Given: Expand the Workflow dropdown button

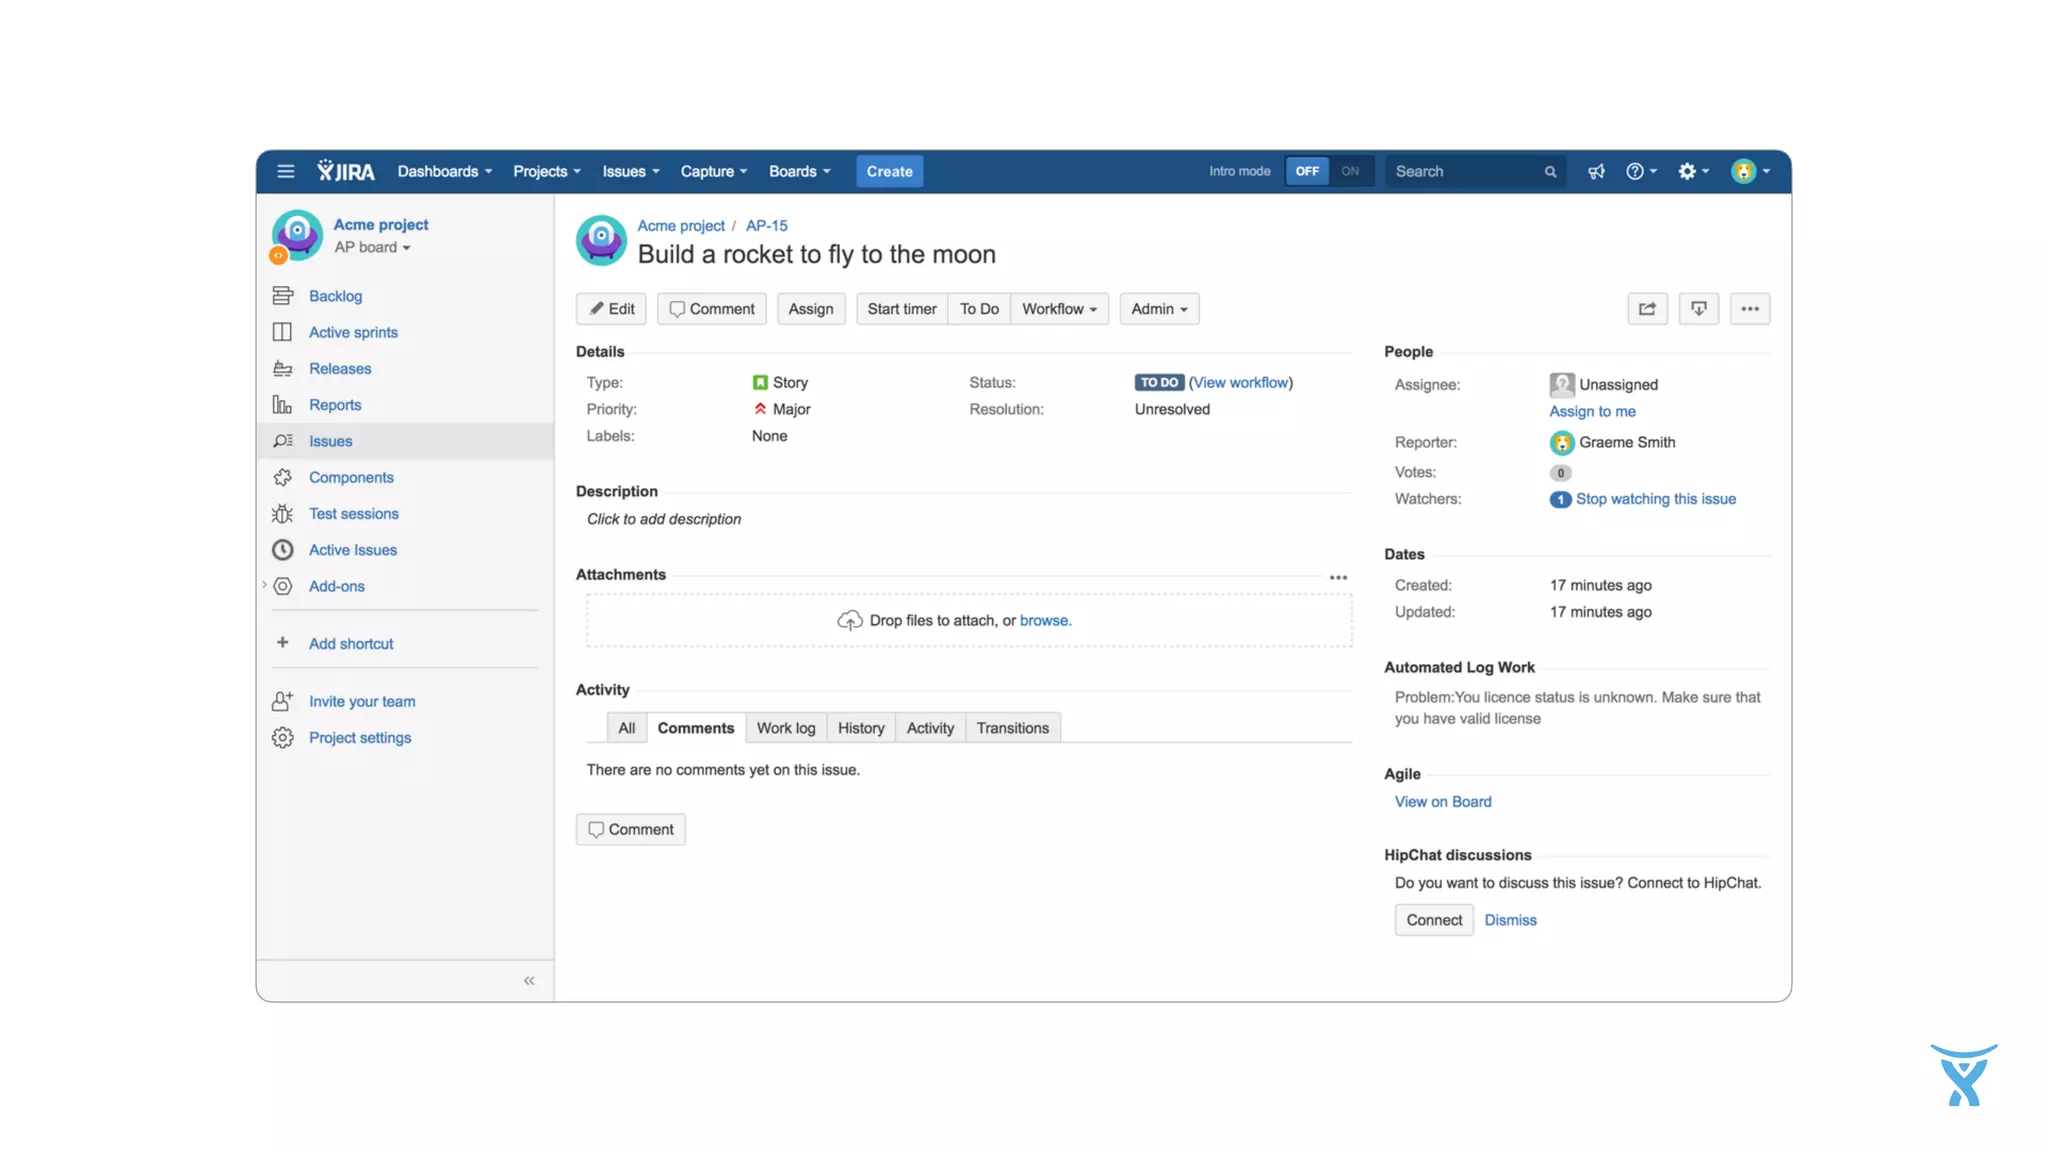Looking at the screenshot, I should click(1059, 309).
